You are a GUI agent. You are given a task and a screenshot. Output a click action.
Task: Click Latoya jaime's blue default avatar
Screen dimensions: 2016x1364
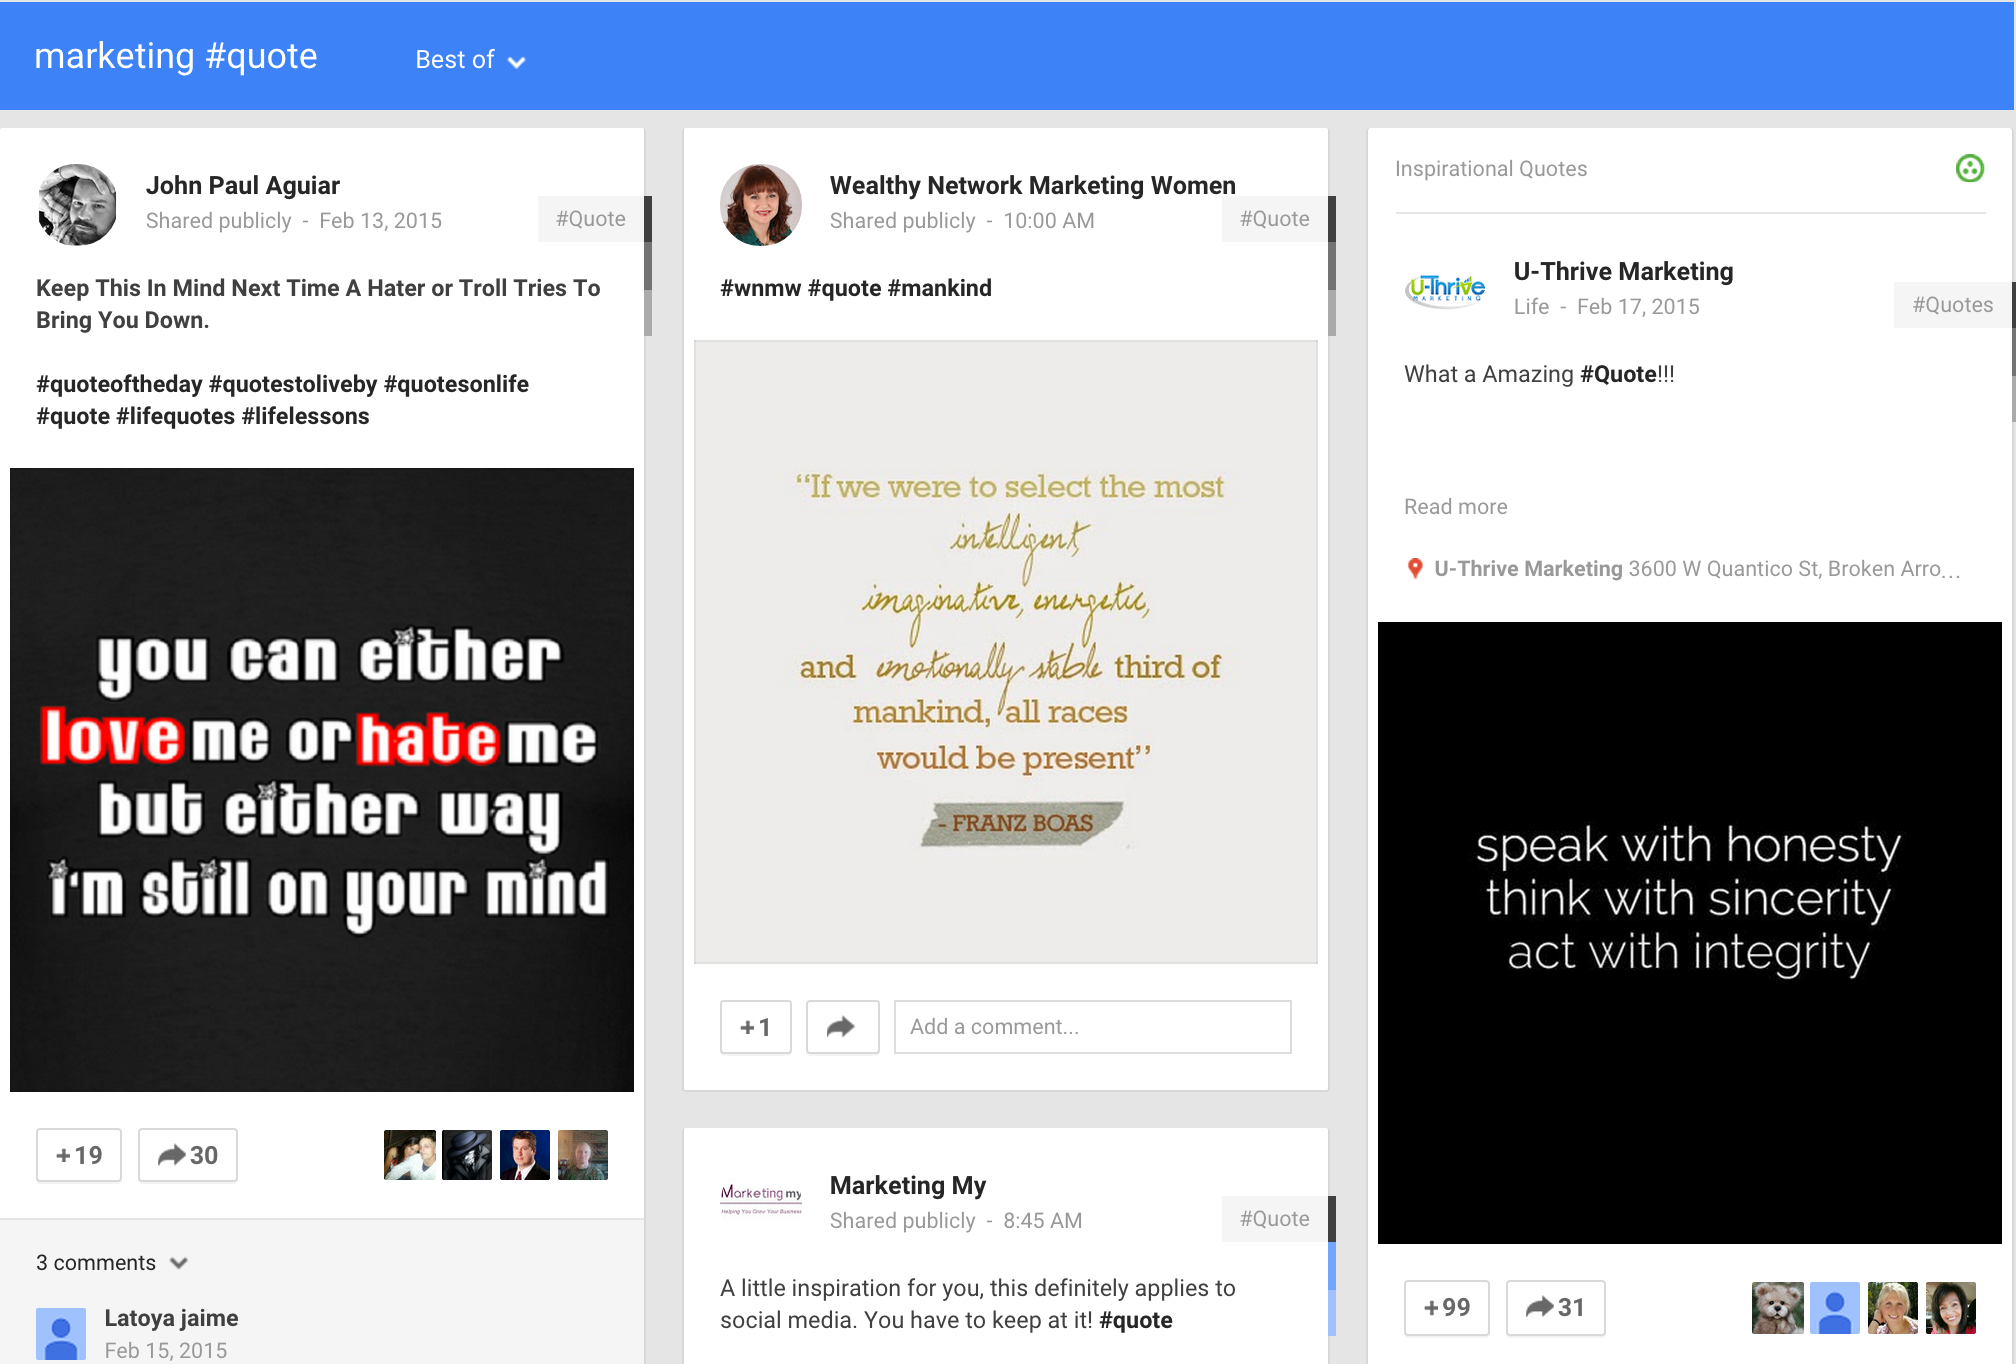click(61, 1333)
